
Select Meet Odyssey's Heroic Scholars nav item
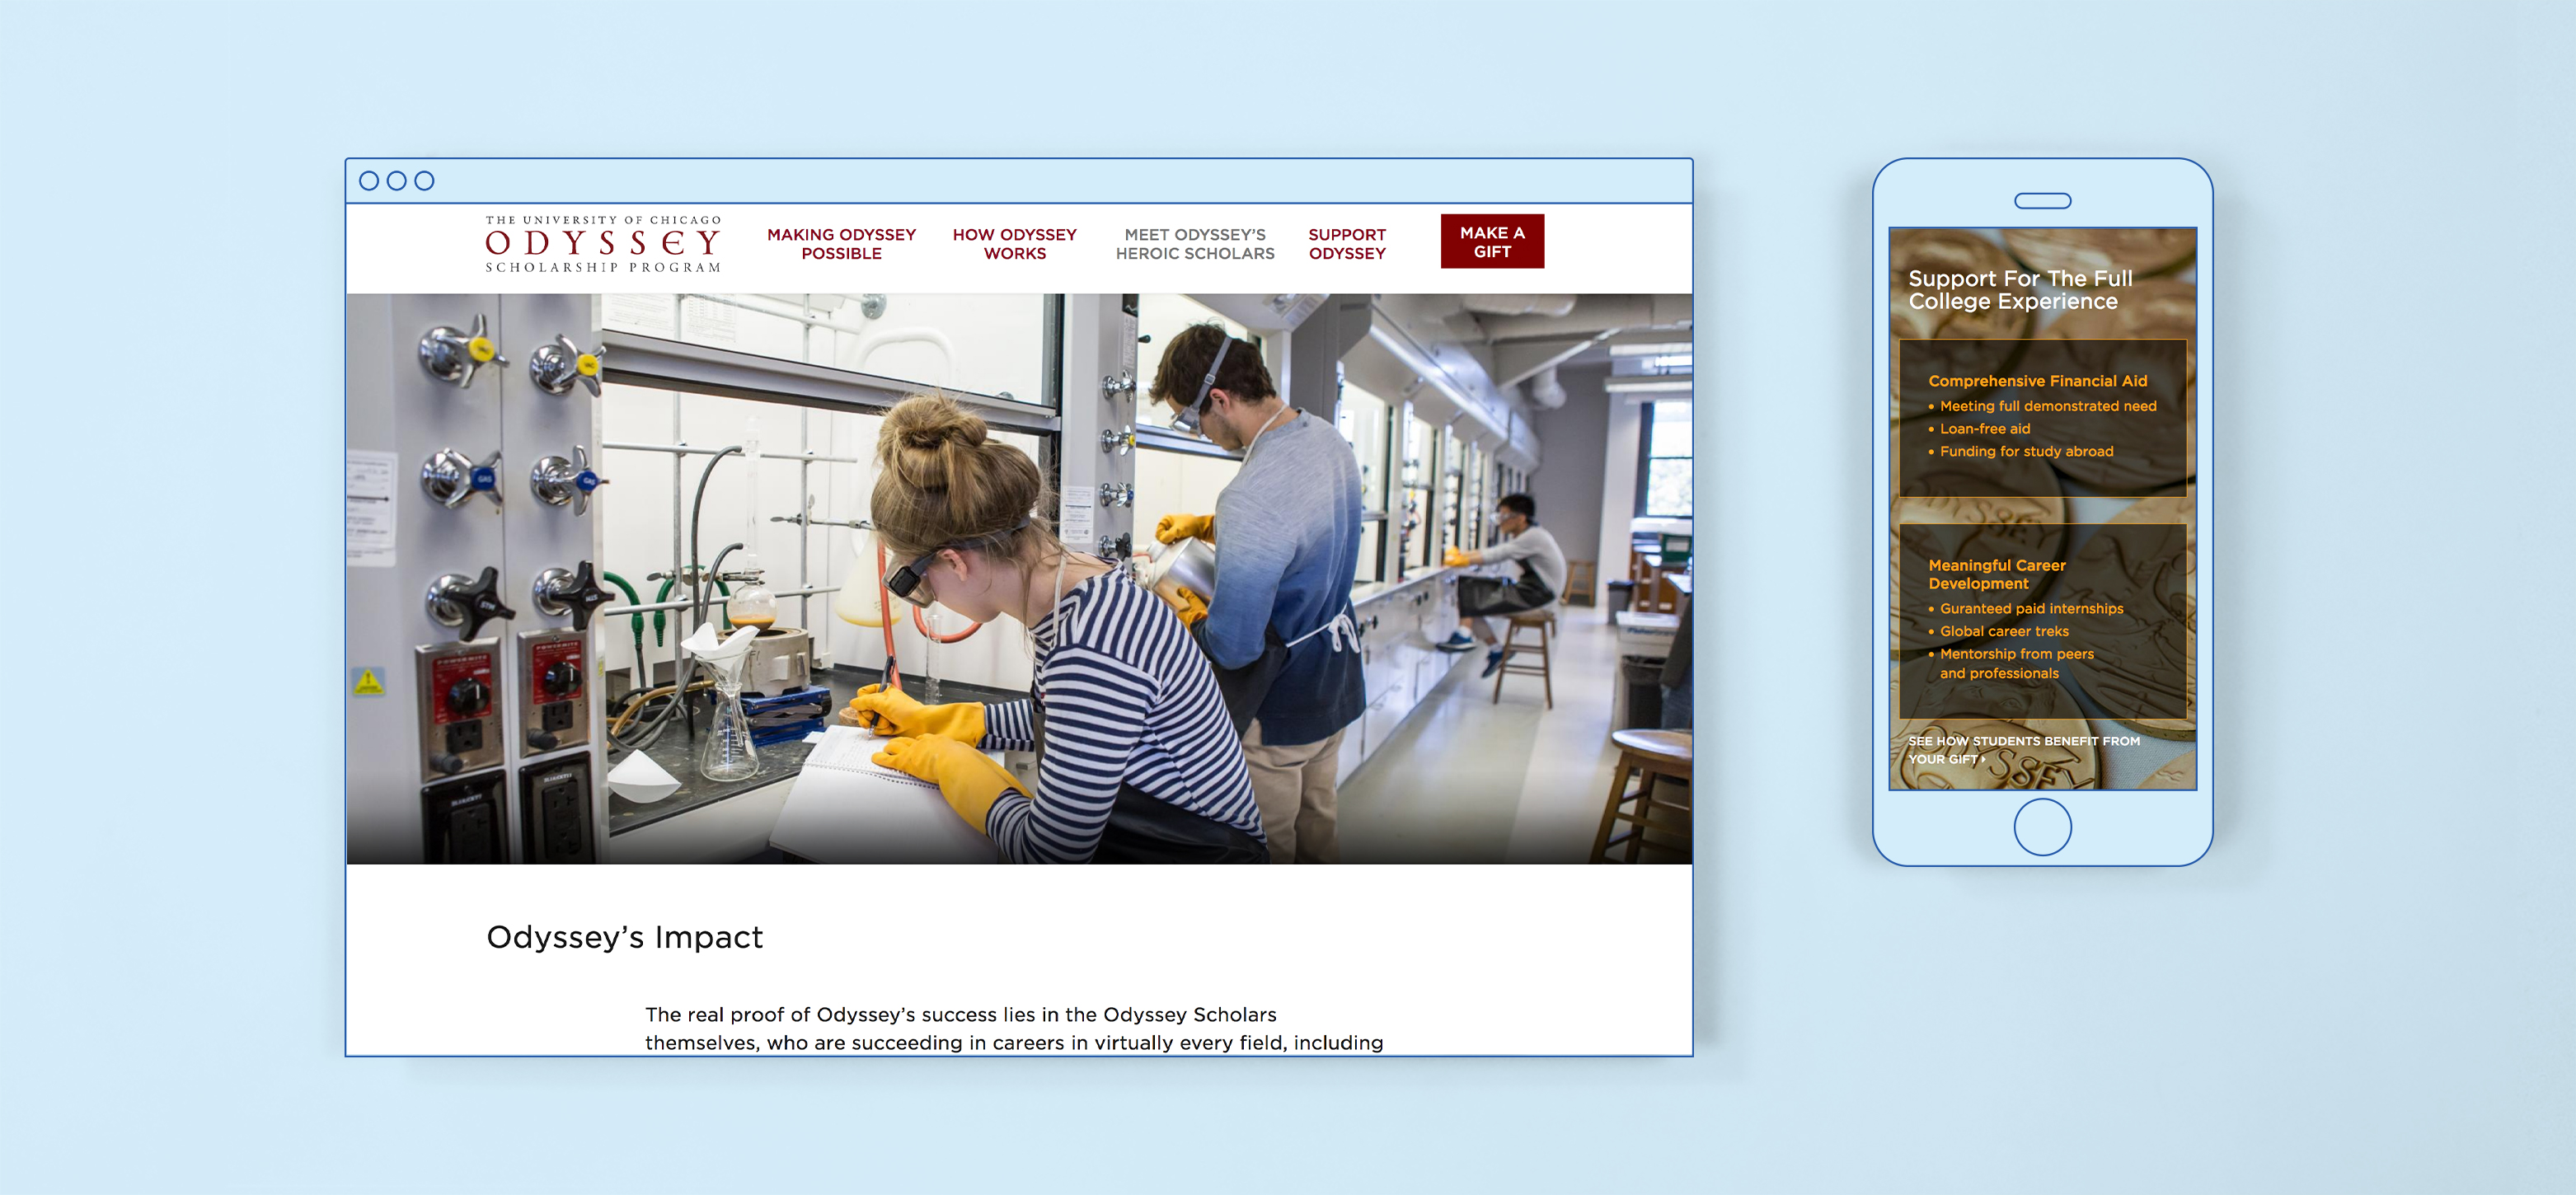point(1194,244)
